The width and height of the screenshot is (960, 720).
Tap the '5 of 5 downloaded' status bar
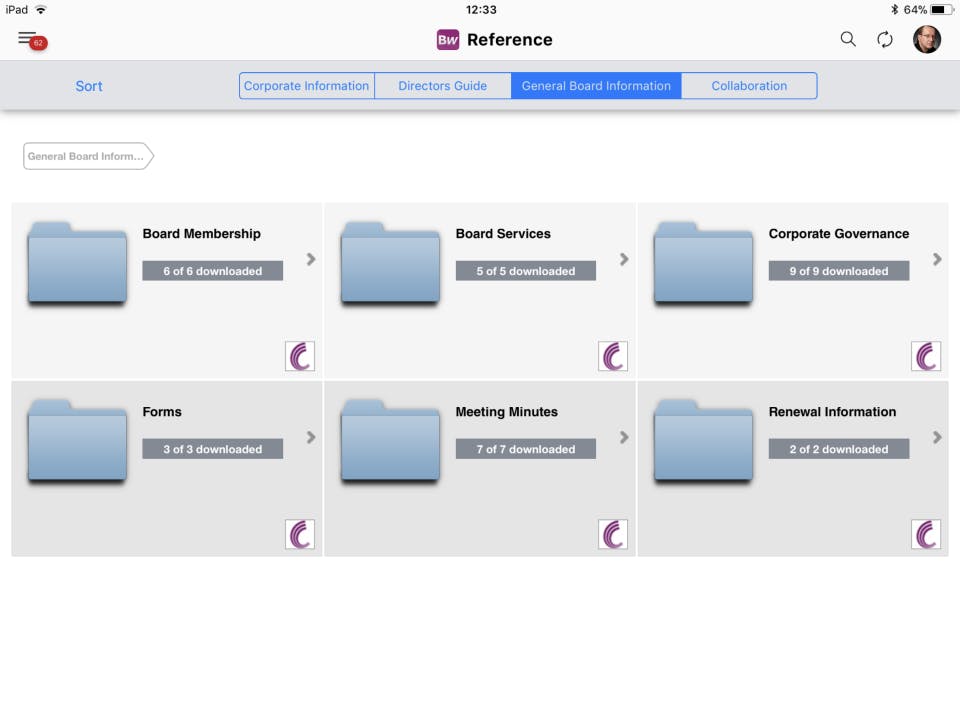point(526,271)
